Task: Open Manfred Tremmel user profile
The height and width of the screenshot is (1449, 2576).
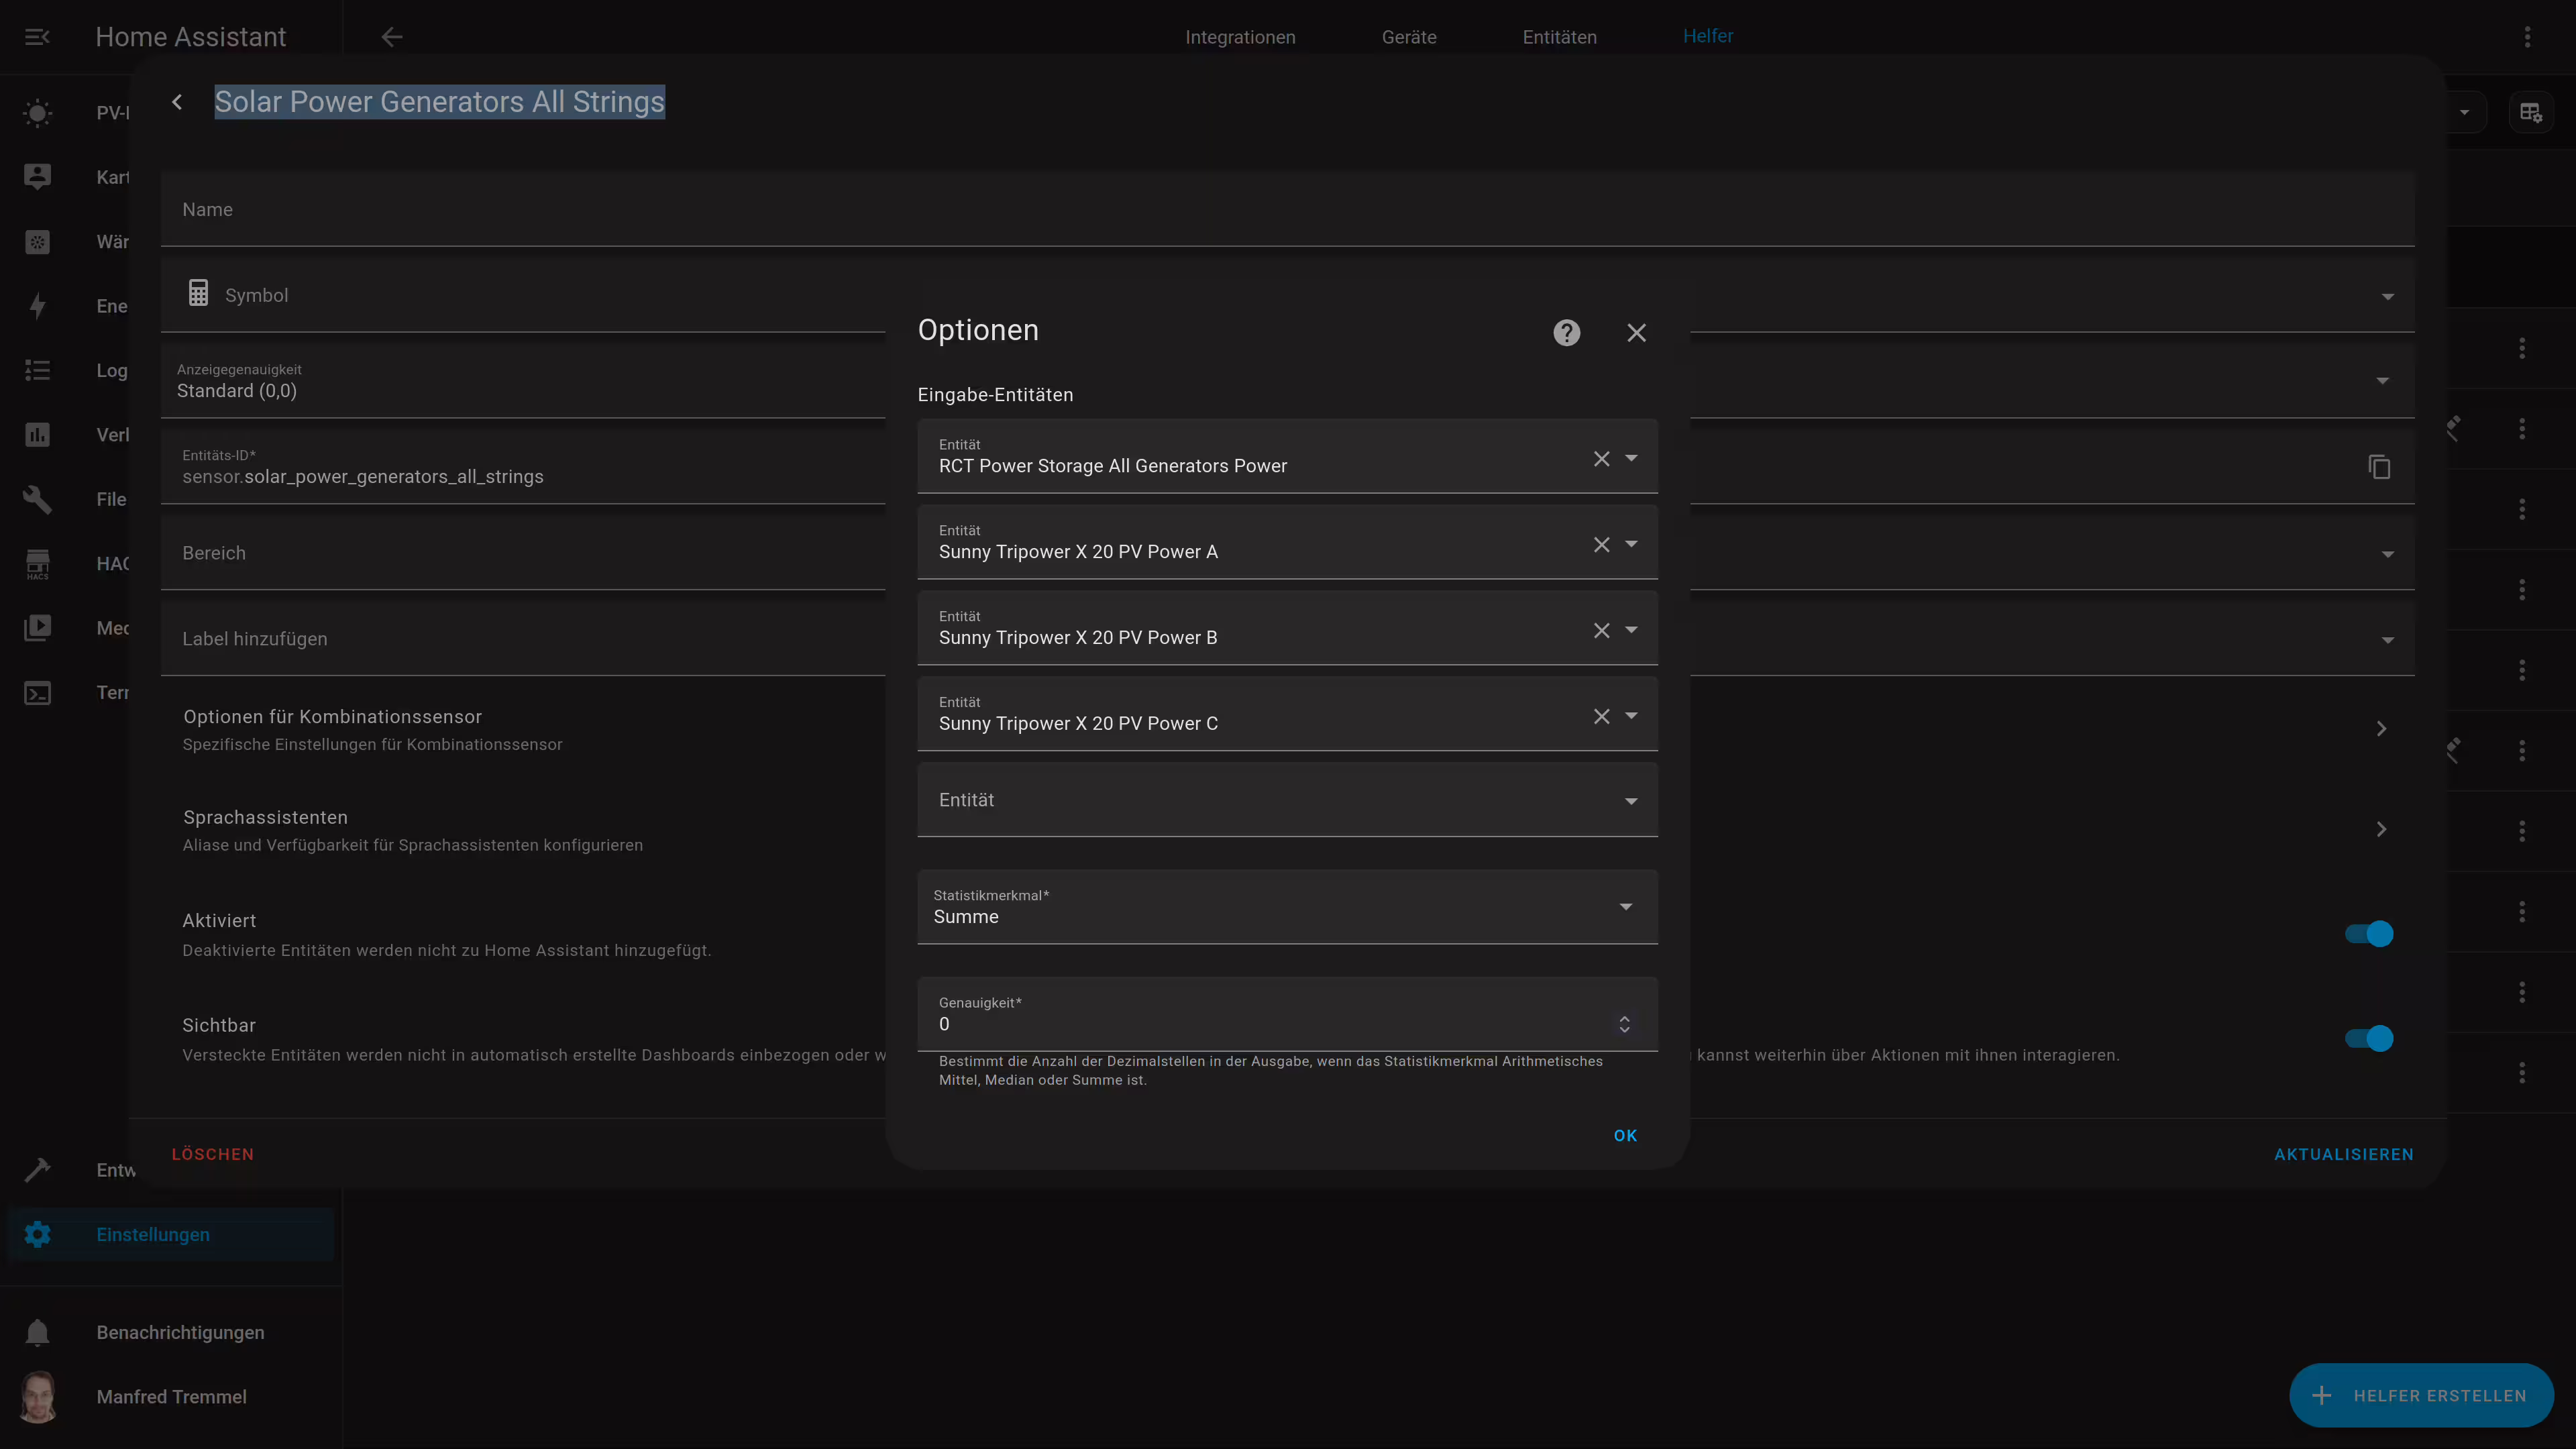Action: pyautogui.click(x=171, y=1397)
